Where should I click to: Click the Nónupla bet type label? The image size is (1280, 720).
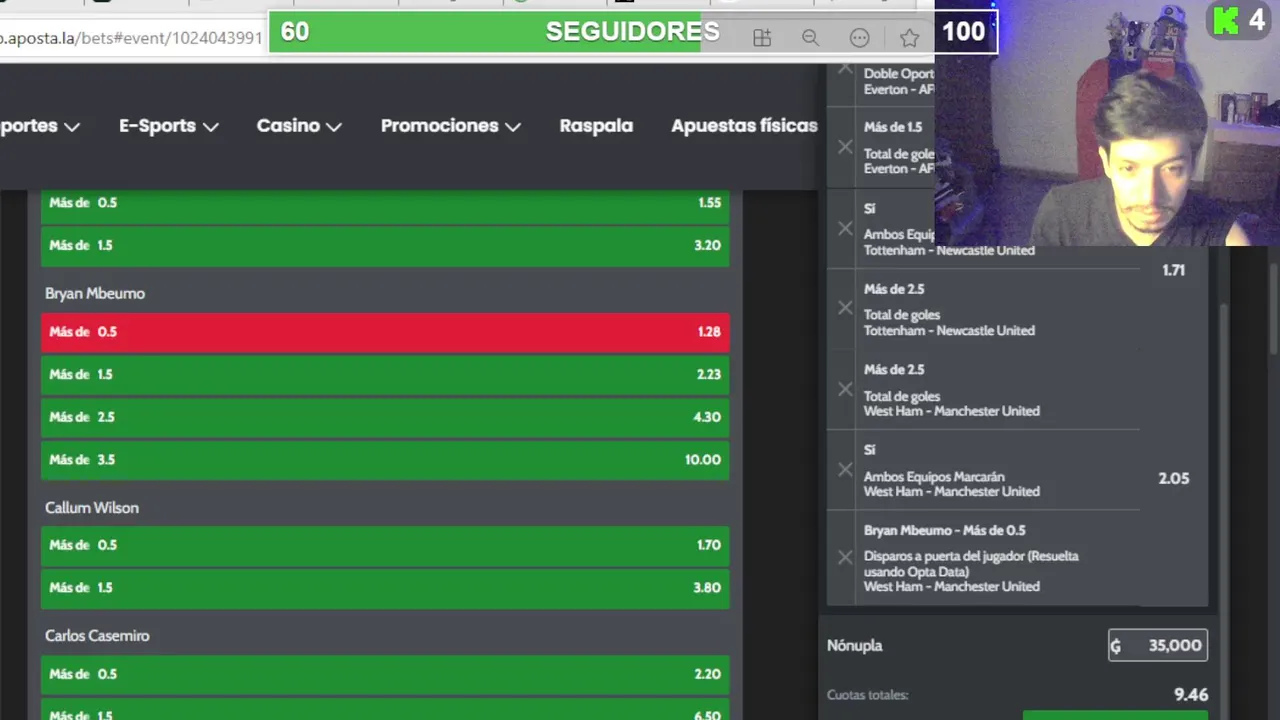(x=854, y=646)
